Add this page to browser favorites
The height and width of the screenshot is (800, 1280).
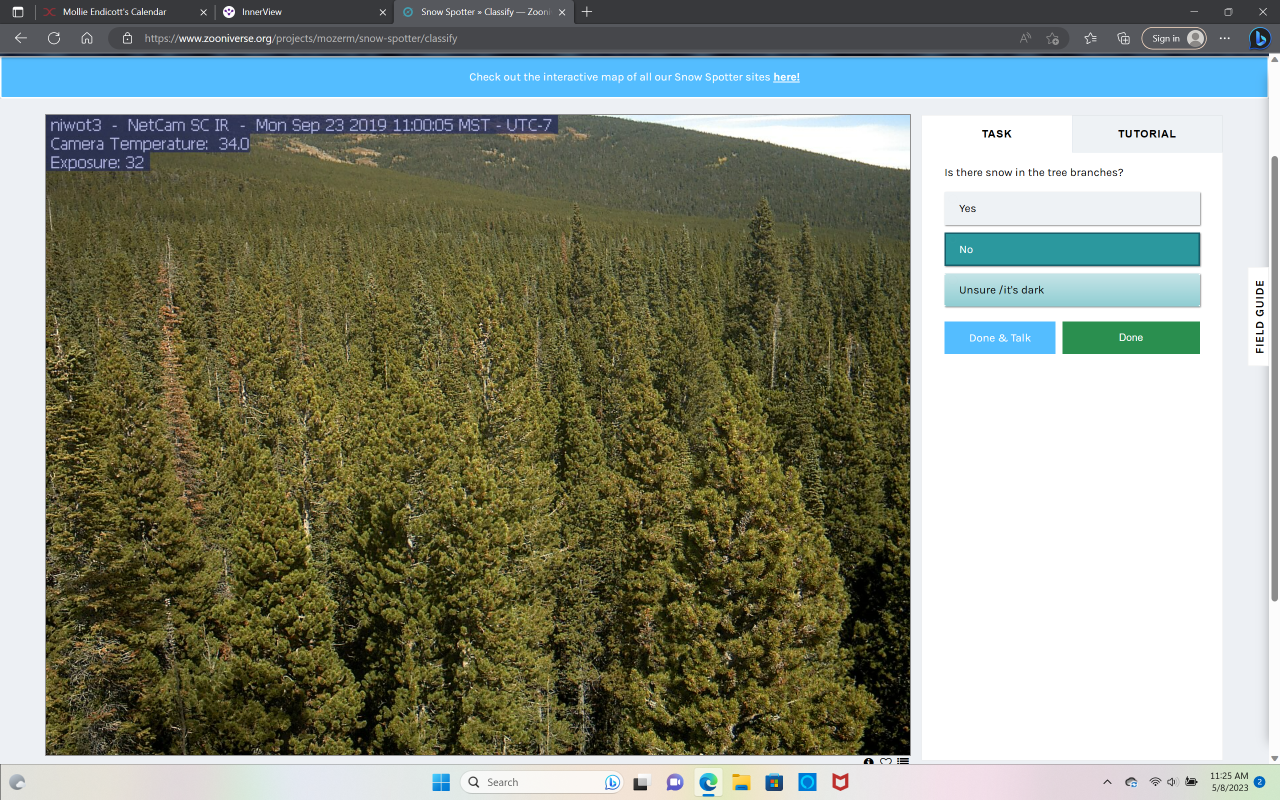click(x=1052, y=38)
